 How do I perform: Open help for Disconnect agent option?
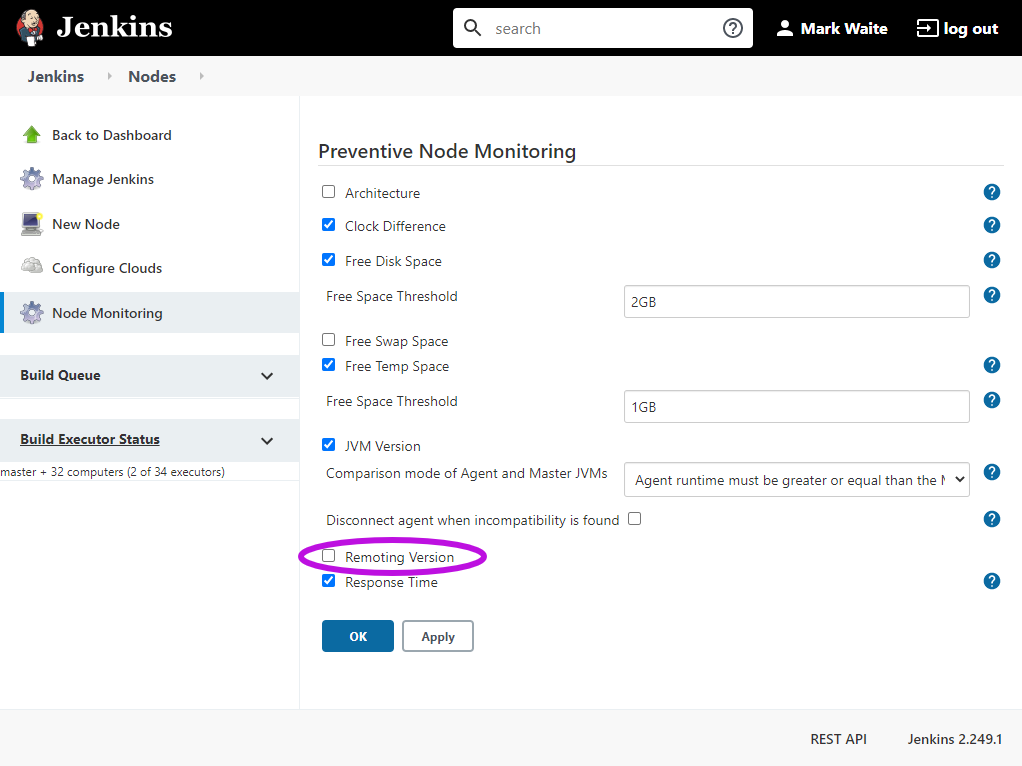click(991, 519)
